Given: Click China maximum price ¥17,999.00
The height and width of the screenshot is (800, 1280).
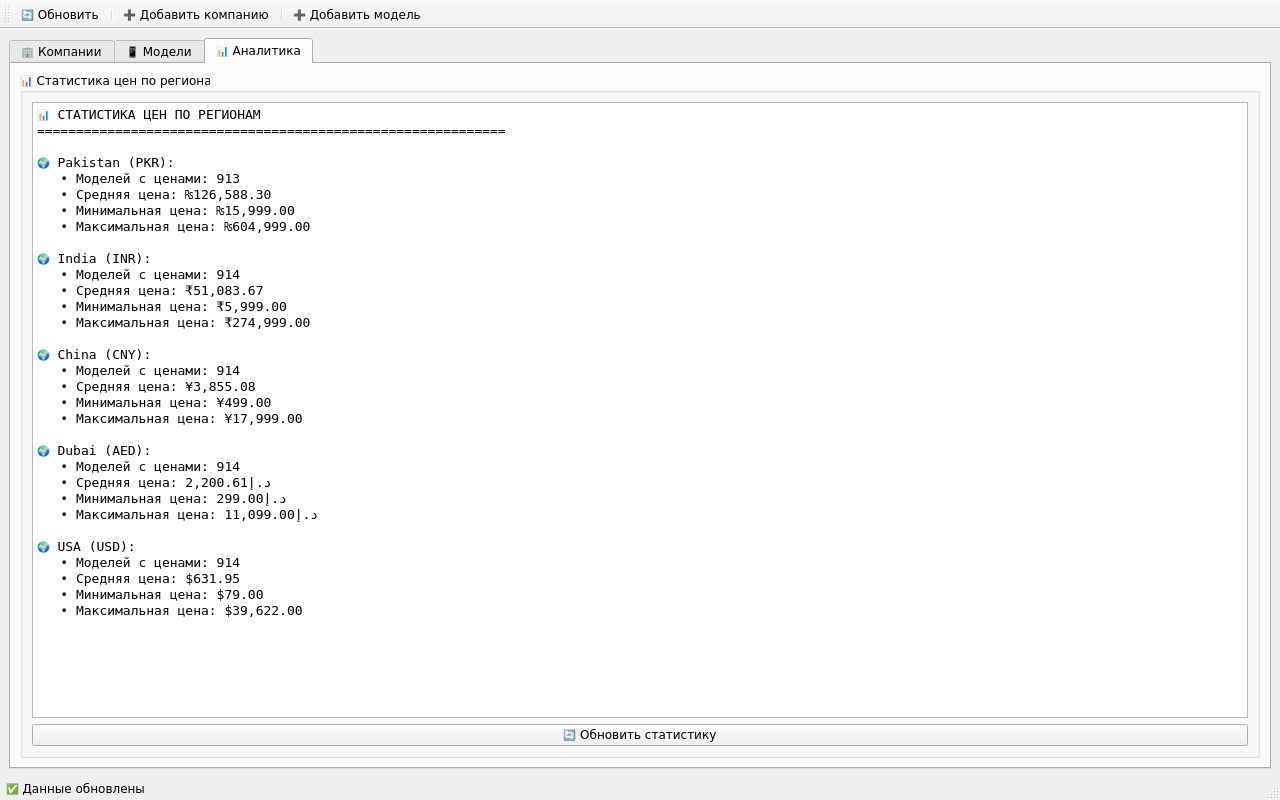Looking at the screenshot, I should point(263,419).
